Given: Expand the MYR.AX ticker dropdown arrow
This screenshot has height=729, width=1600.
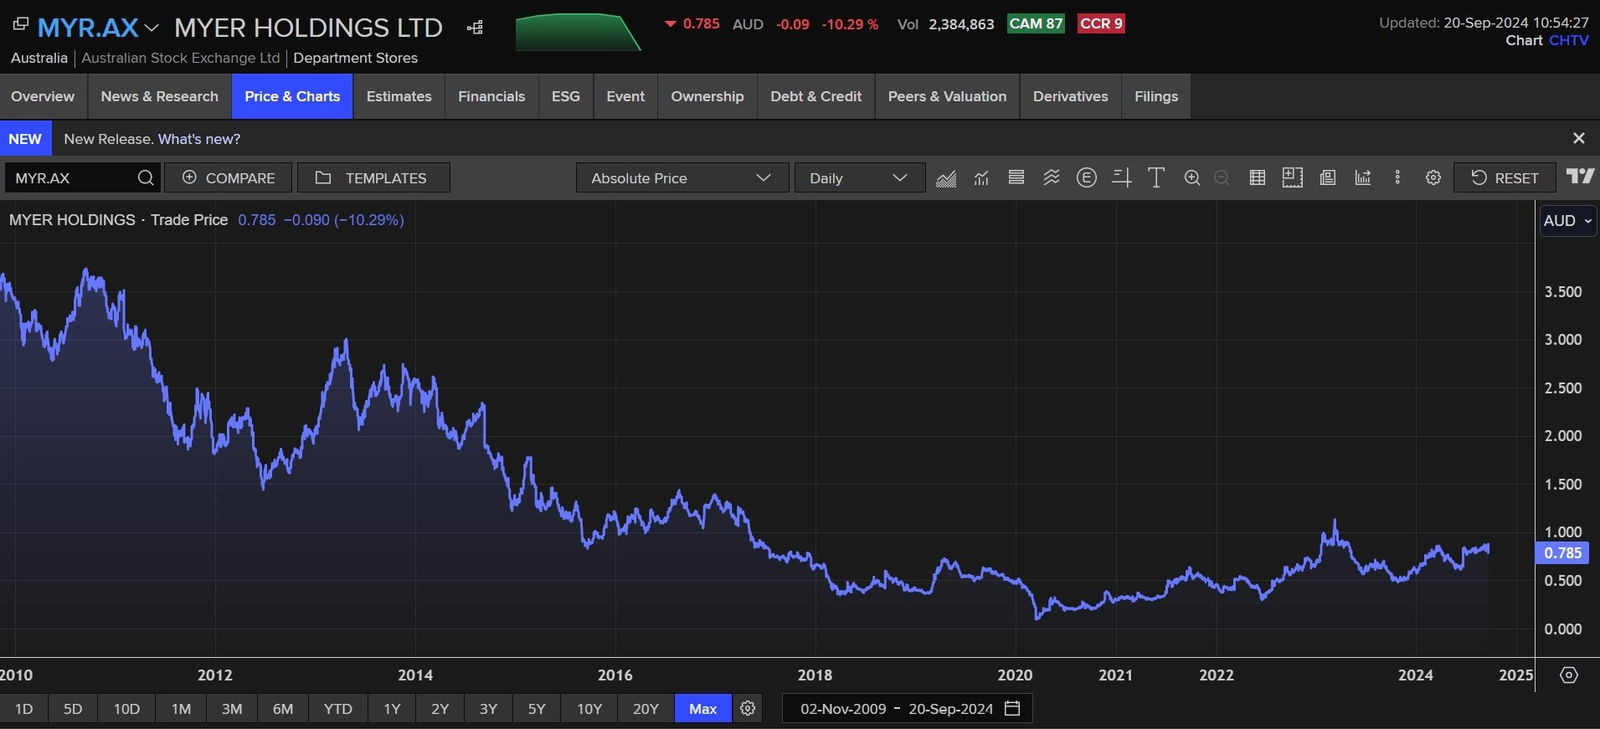Looking at the screenshot, I should tap(152, 28).
